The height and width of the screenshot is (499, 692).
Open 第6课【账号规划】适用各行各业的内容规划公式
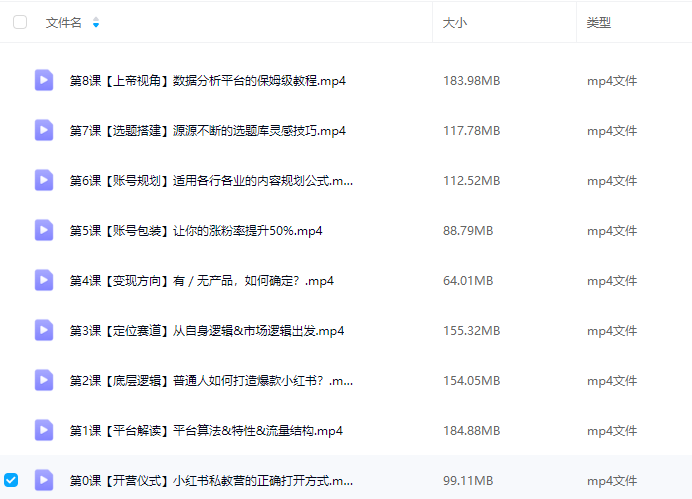211,180
